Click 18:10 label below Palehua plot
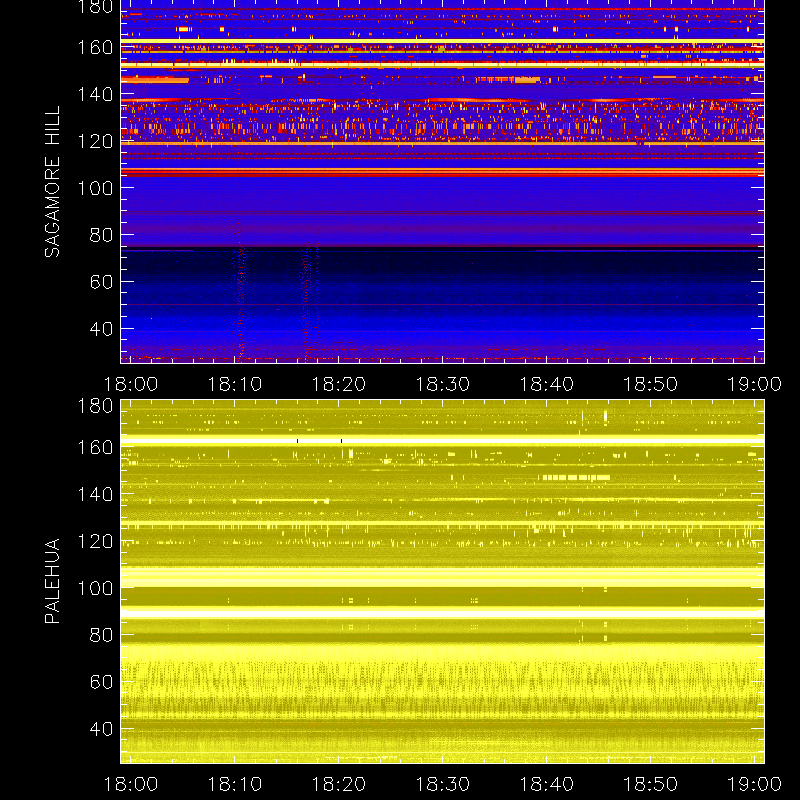The image size is (800, 800). coord(235,784)
